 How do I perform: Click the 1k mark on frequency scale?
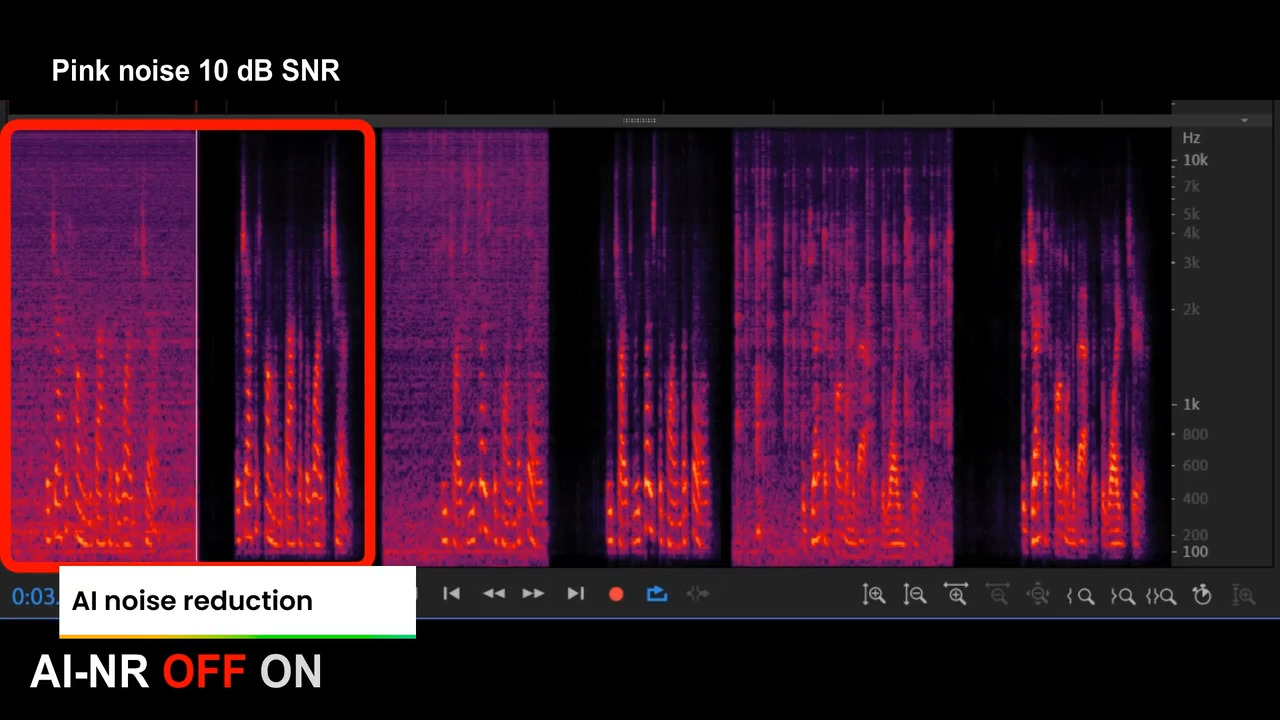(1191, 405)
